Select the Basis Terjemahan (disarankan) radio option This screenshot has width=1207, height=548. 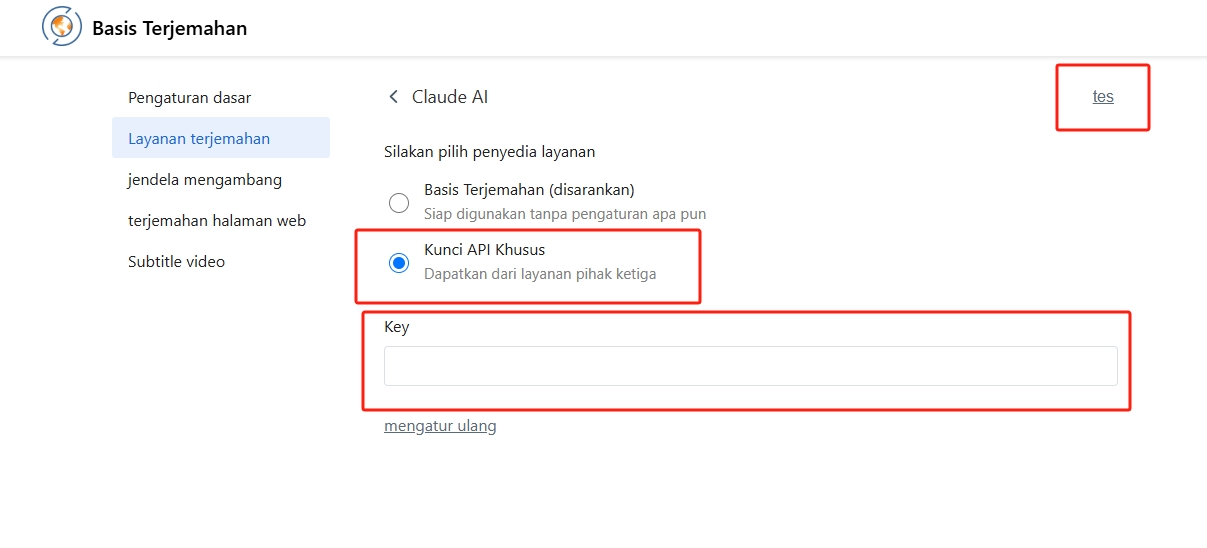(x=399, y=203)
